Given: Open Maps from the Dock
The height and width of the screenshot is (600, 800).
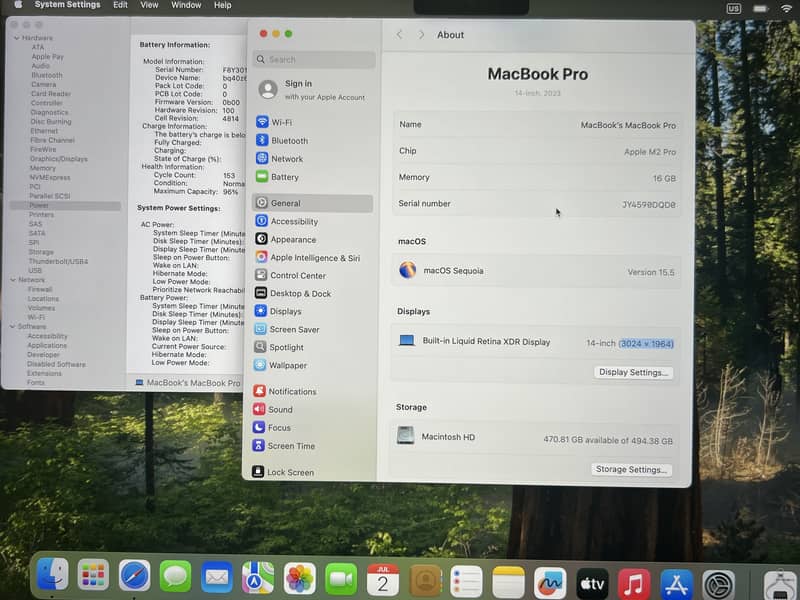Looking at the screenshot, I should (x=258, y=578).
